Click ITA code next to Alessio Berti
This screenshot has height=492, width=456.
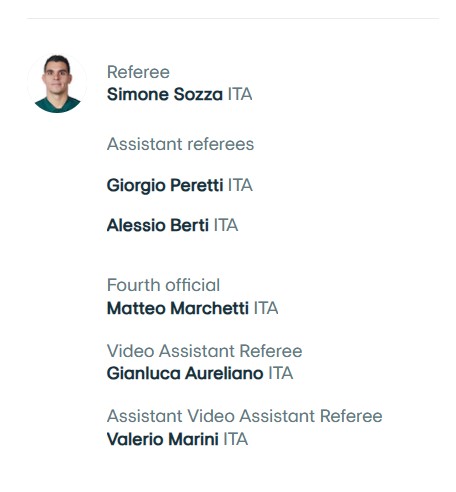(x=226, y=225)
